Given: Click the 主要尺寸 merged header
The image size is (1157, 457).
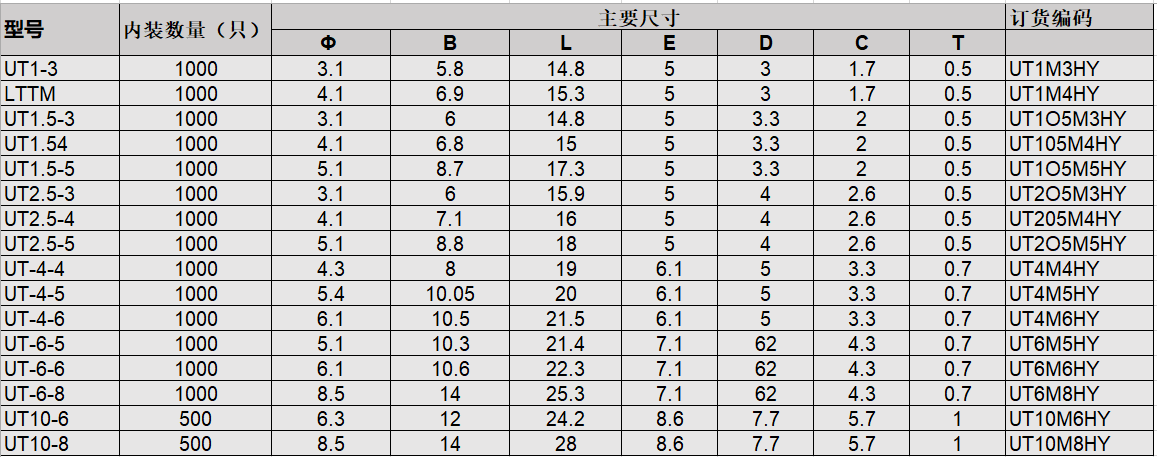Looking at the screenshot, I should coord(638,17).
